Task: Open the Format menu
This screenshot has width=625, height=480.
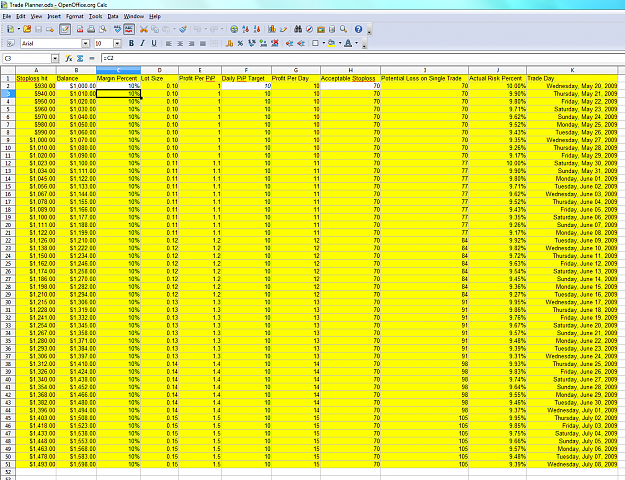Action: 75,16
